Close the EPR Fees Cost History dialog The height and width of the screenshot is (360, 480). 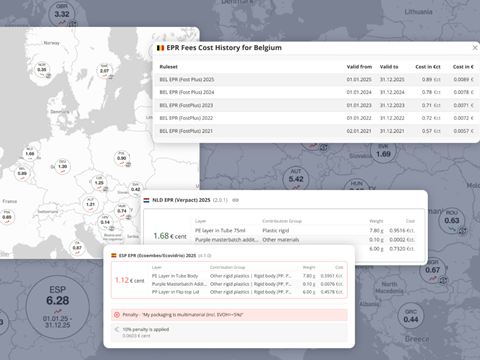475,48
